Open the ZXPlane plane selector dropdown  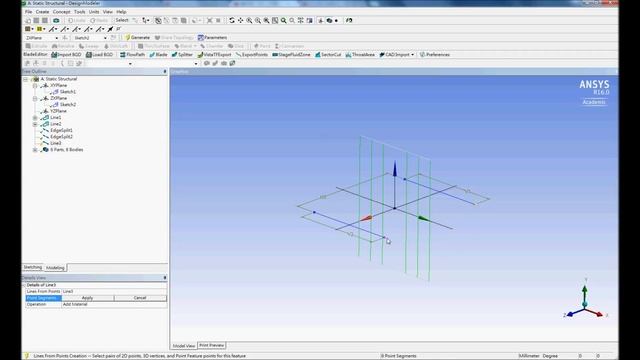pos(56,38)
